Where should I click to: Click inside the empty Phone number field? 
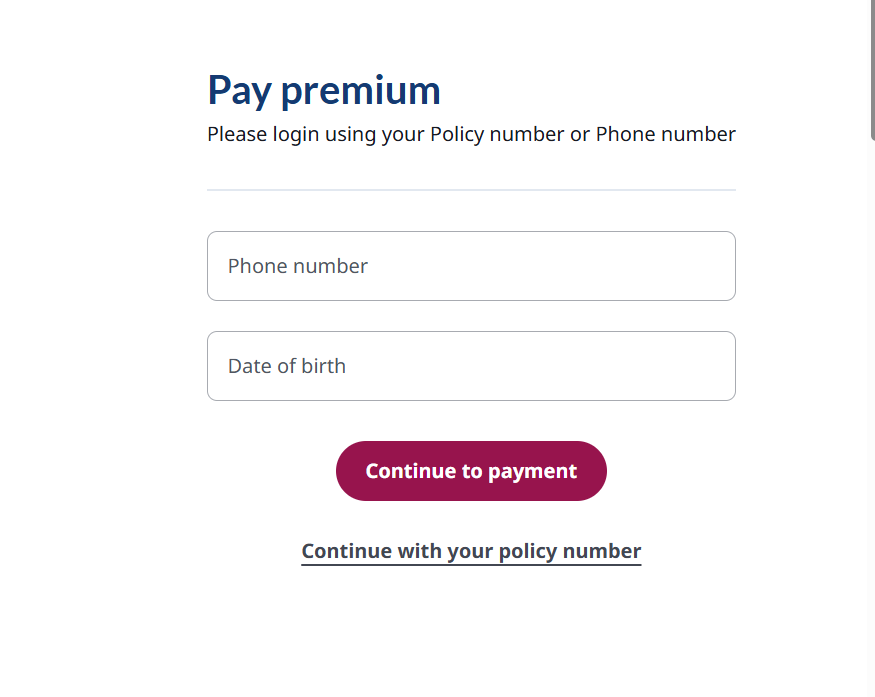pos(470,266)
